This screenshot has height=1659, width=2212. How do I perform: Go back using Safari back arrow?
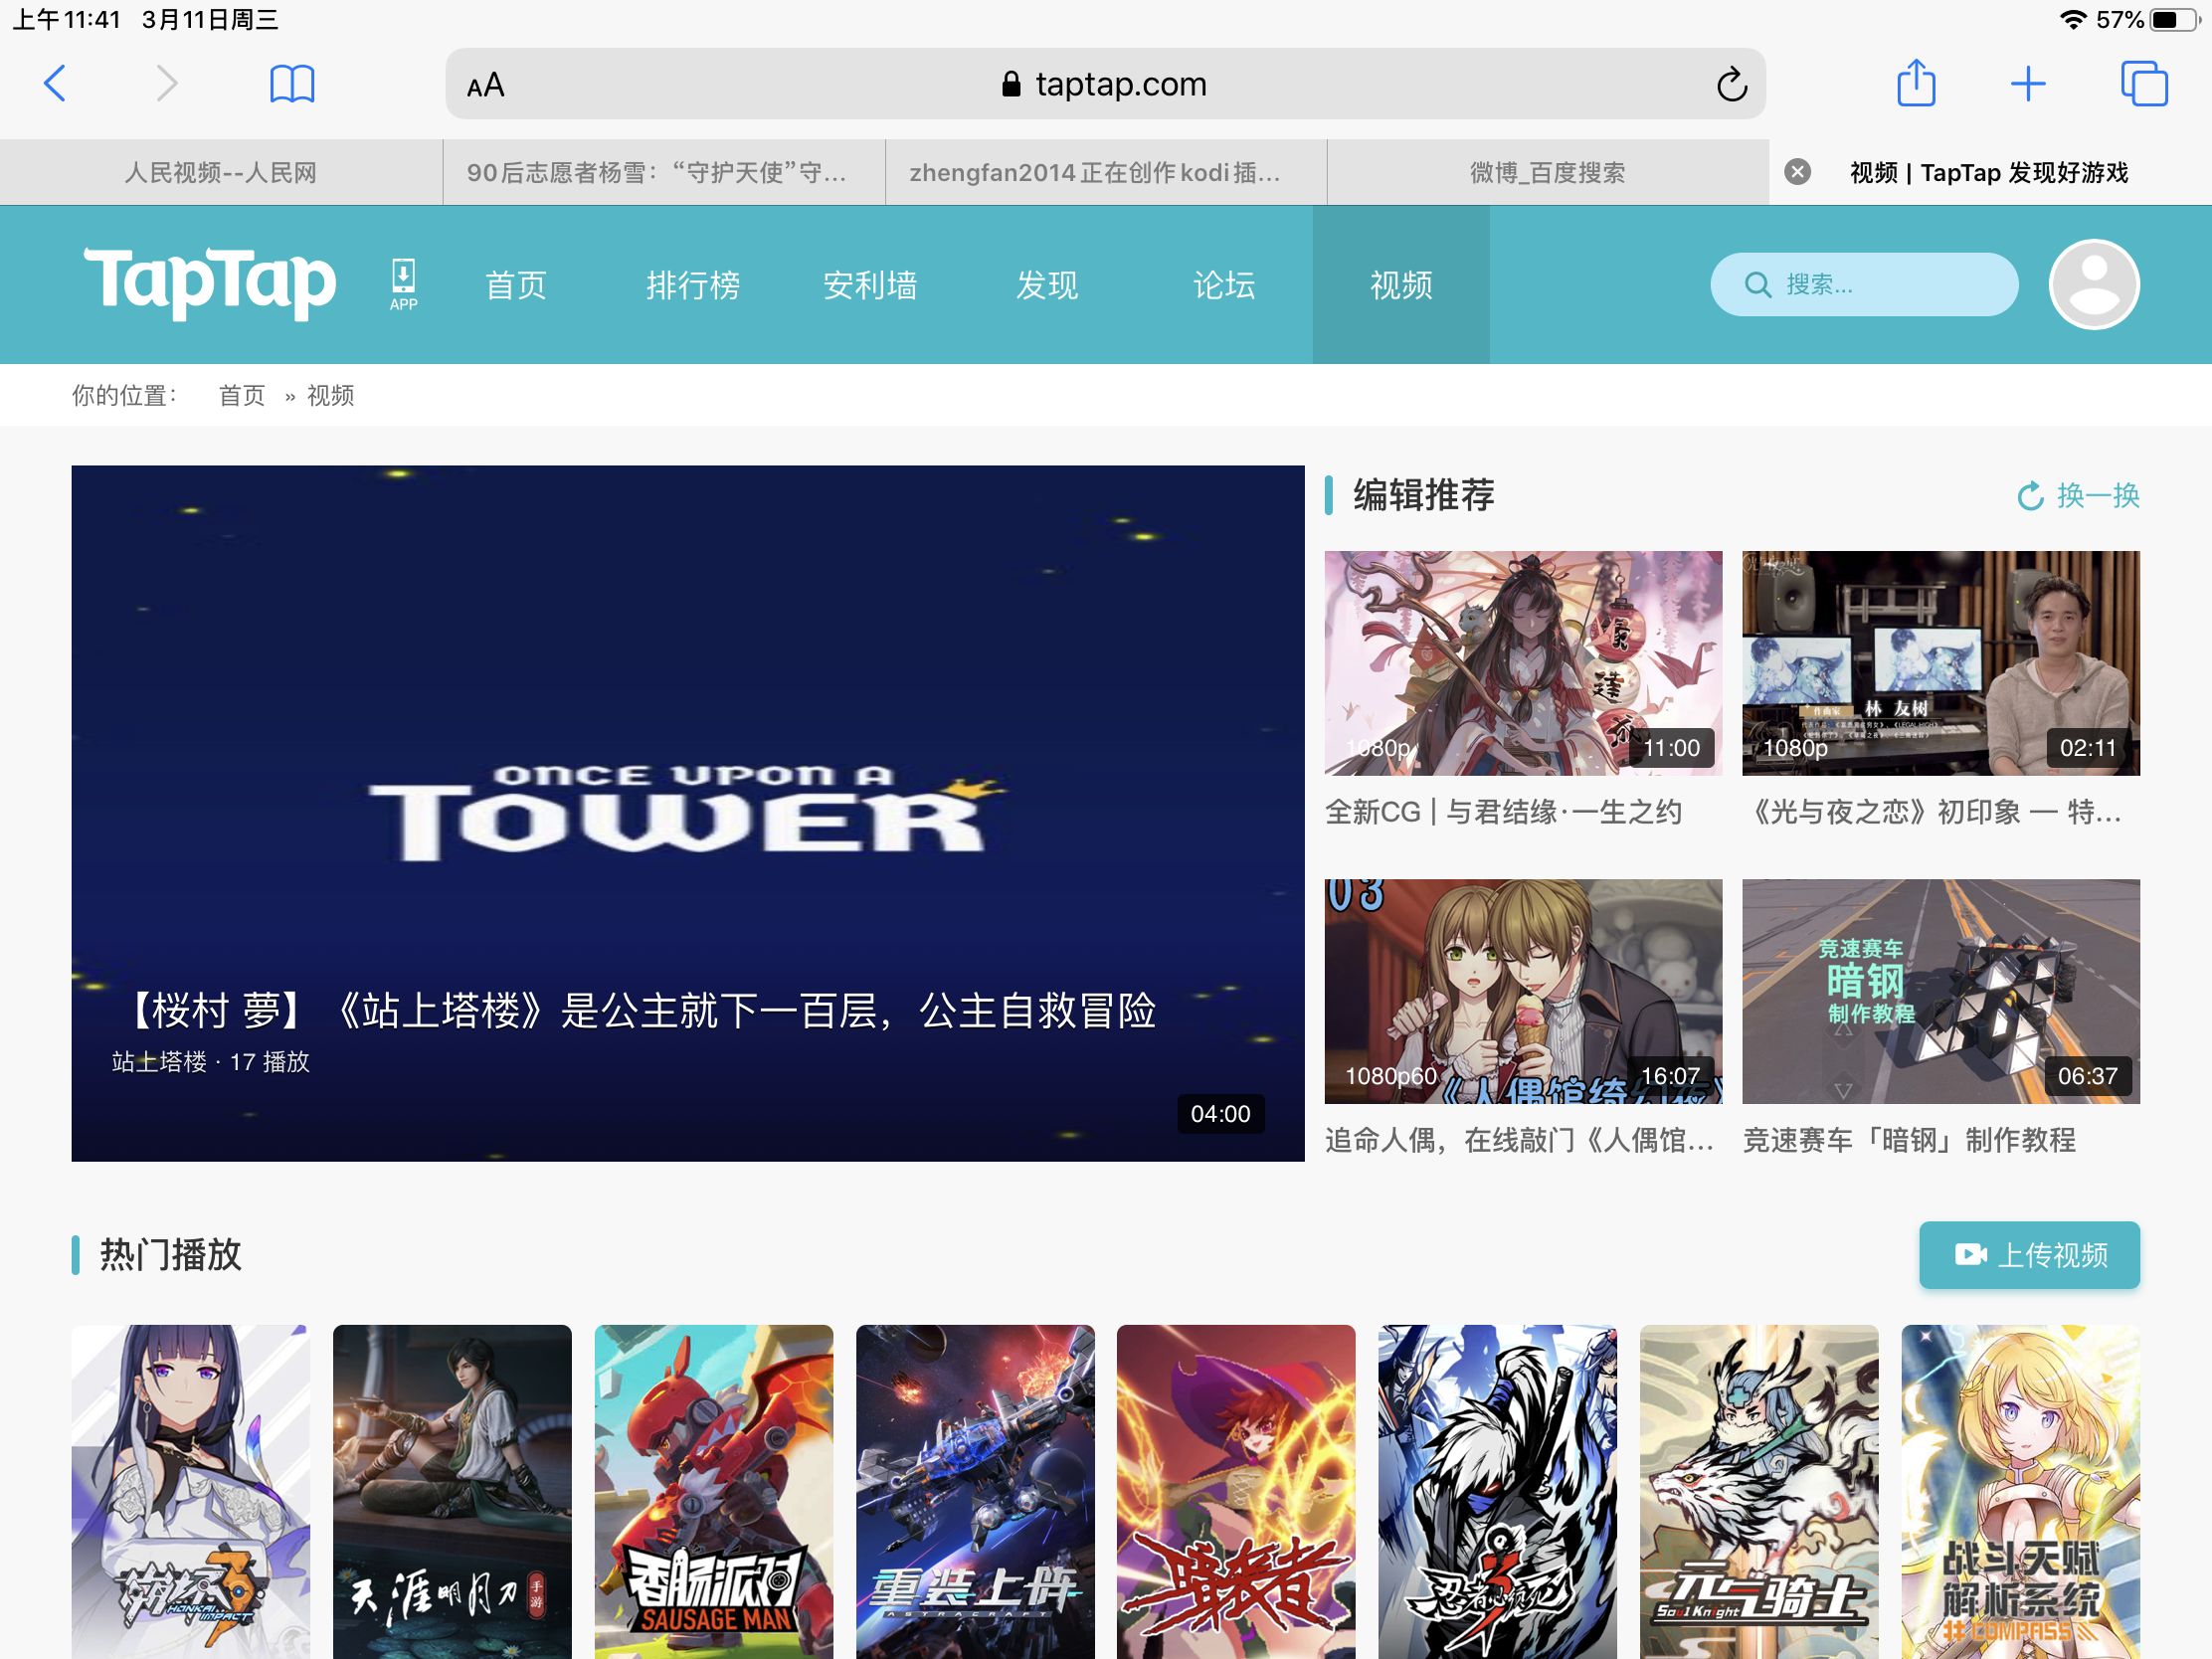pyautogui.click(x=56, y=84)
